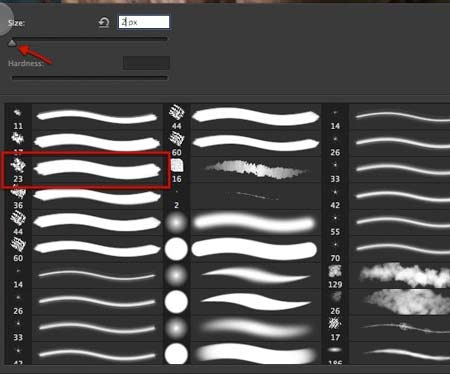Click the brush Size px input field
Viewport: 450px width, 374px height.
[x=144, y=22]
